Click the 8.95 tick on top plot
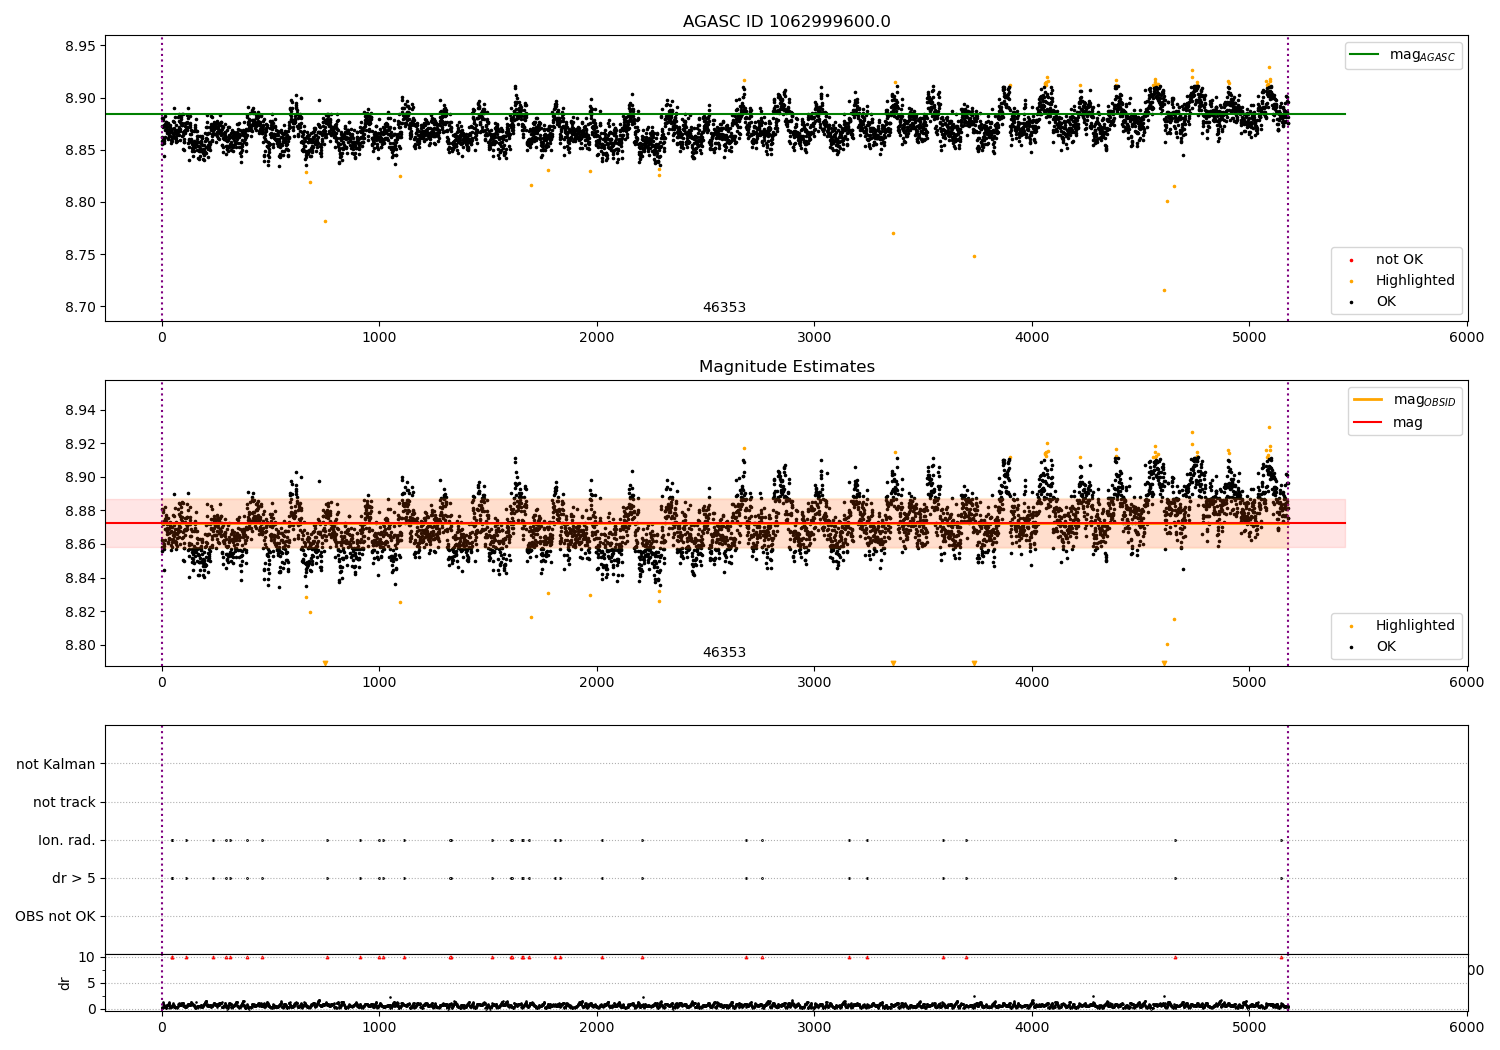 pos(80,46)
